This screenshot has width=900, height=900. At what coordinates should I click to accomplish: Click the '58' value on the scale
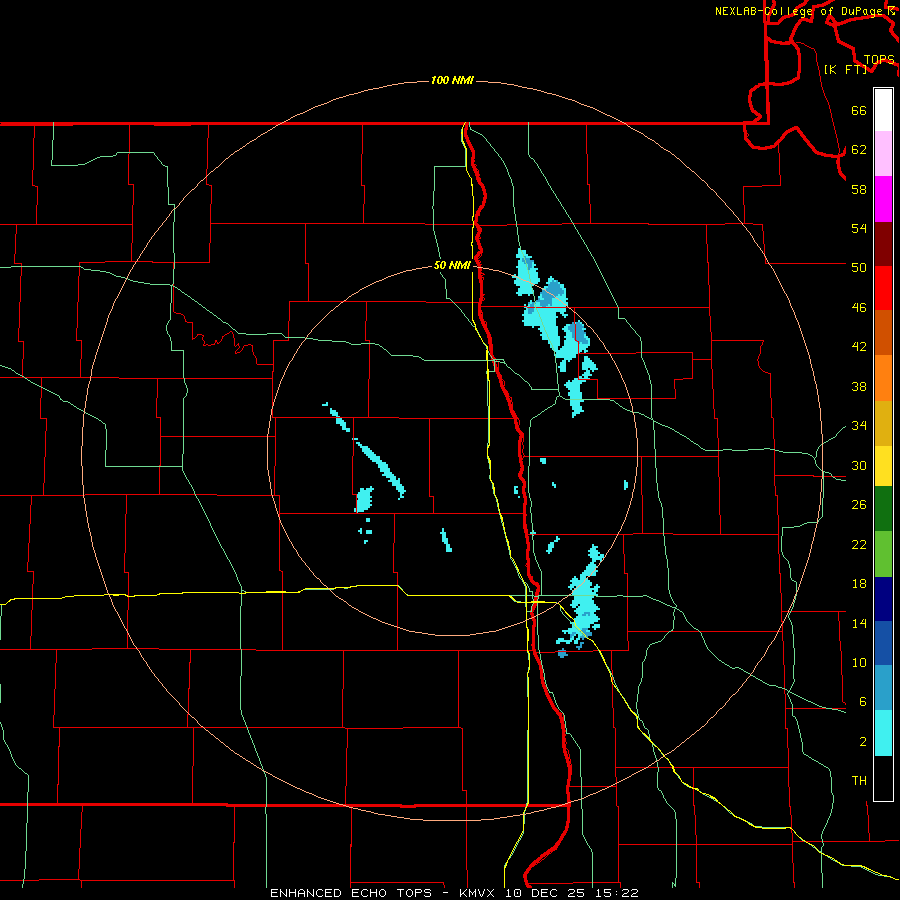pyautogui.click(x=859, y=189)
